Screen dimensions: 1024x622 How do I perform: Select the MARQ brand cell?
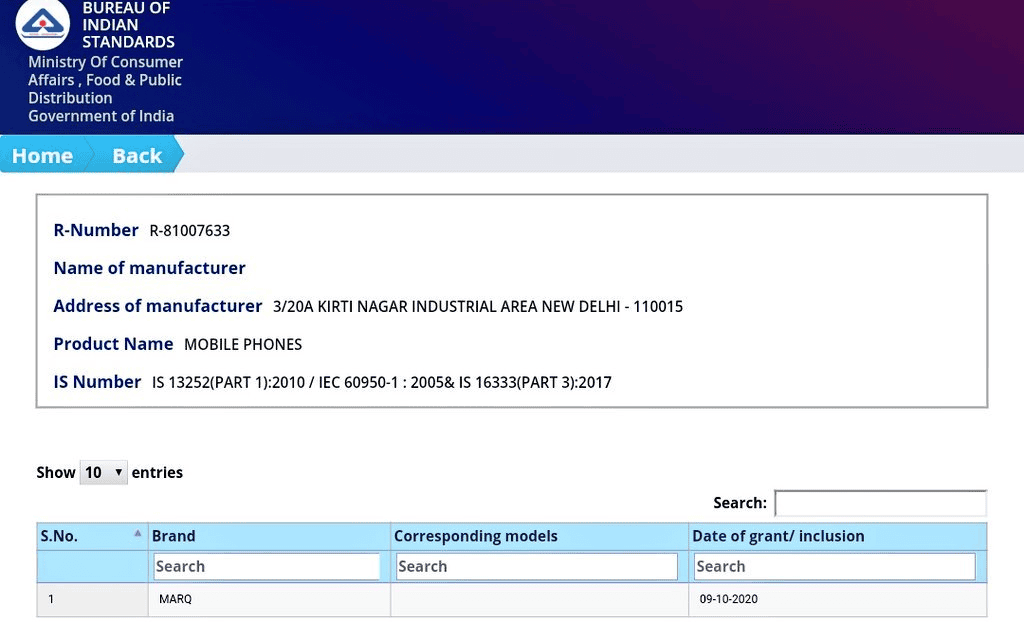pos(175,600)
